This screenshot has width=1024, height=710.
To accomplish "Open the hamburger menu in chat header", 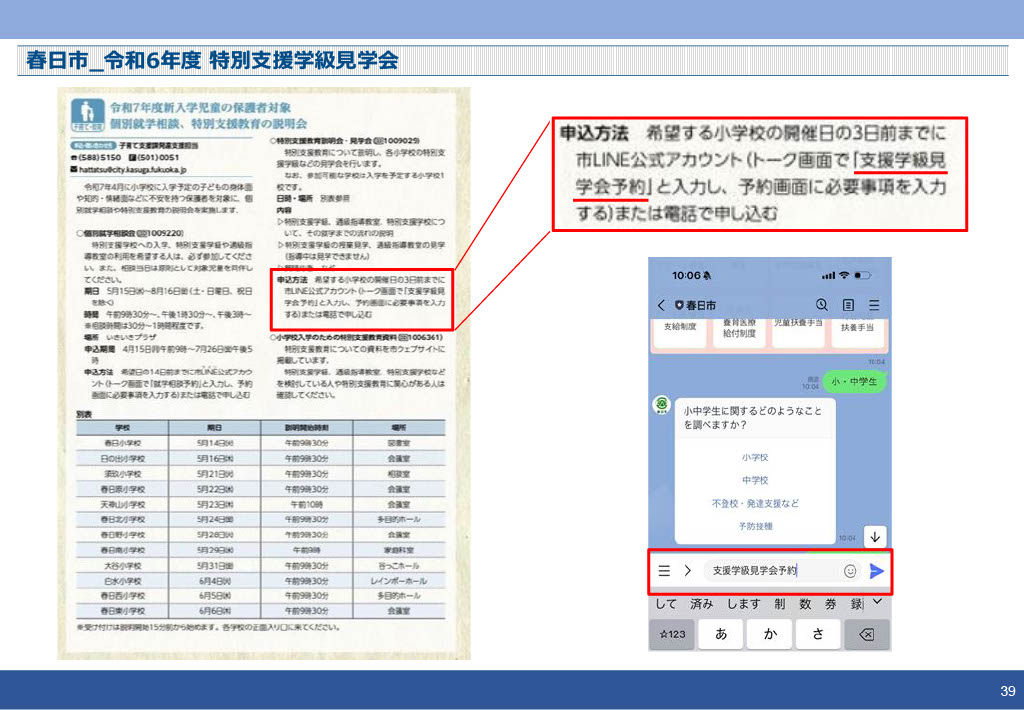I will (874, 305).
